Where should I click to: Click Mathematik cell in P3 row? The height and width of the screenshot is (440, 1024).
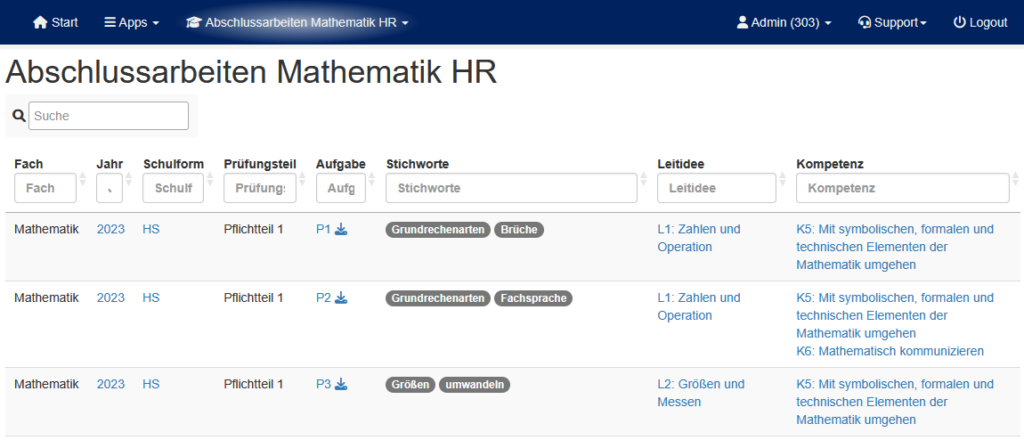(x=46, y=384)
